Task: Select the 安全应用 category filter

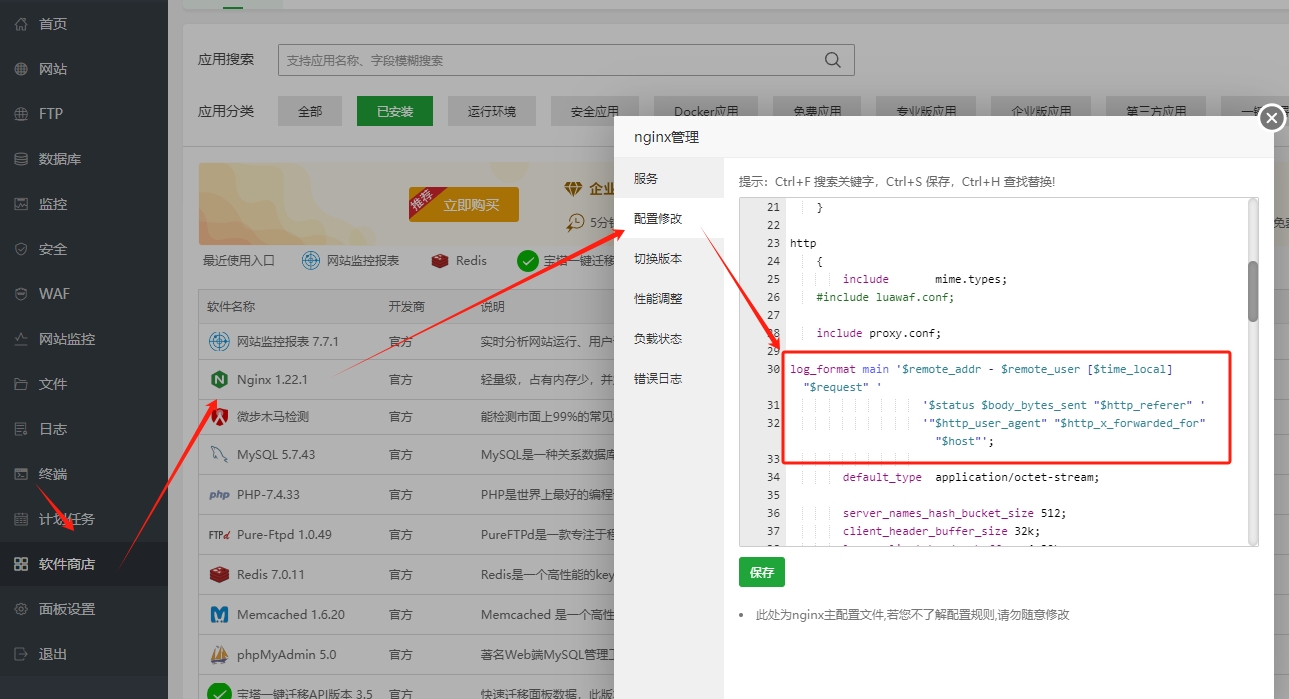Action: pos(595,111)
